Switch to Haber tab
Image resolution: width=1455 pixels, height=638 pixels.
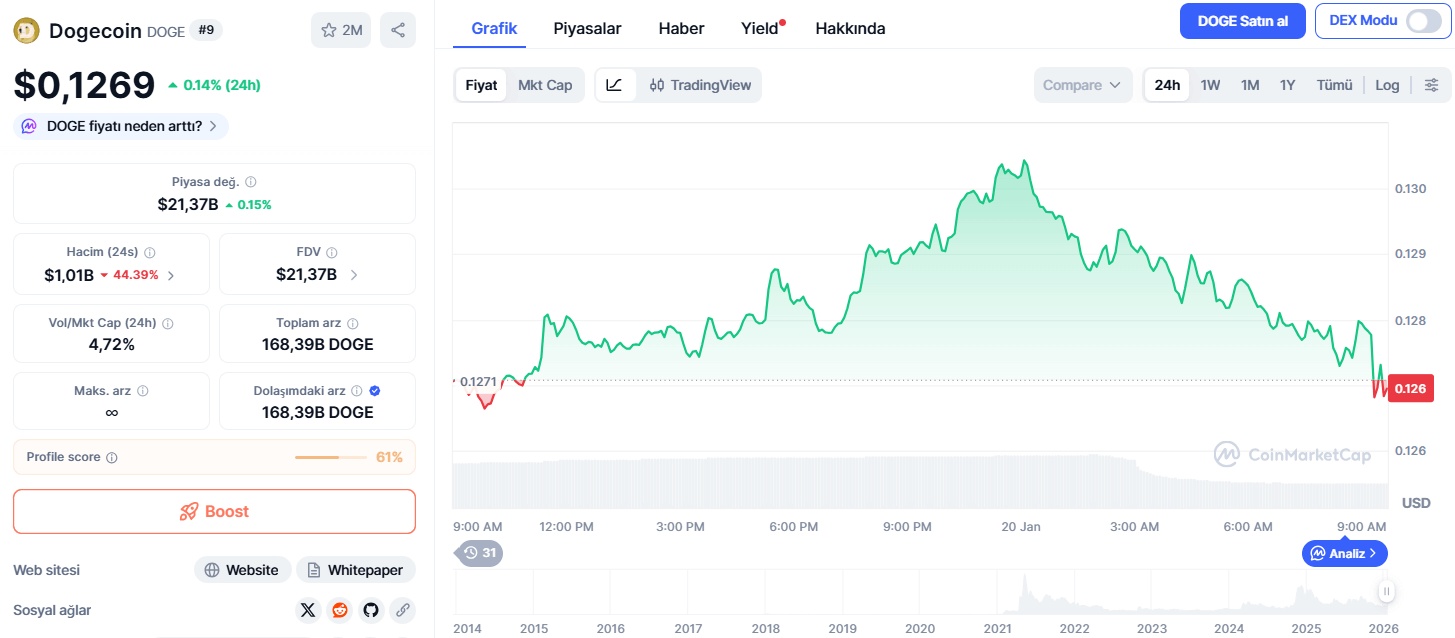(681, 28)
